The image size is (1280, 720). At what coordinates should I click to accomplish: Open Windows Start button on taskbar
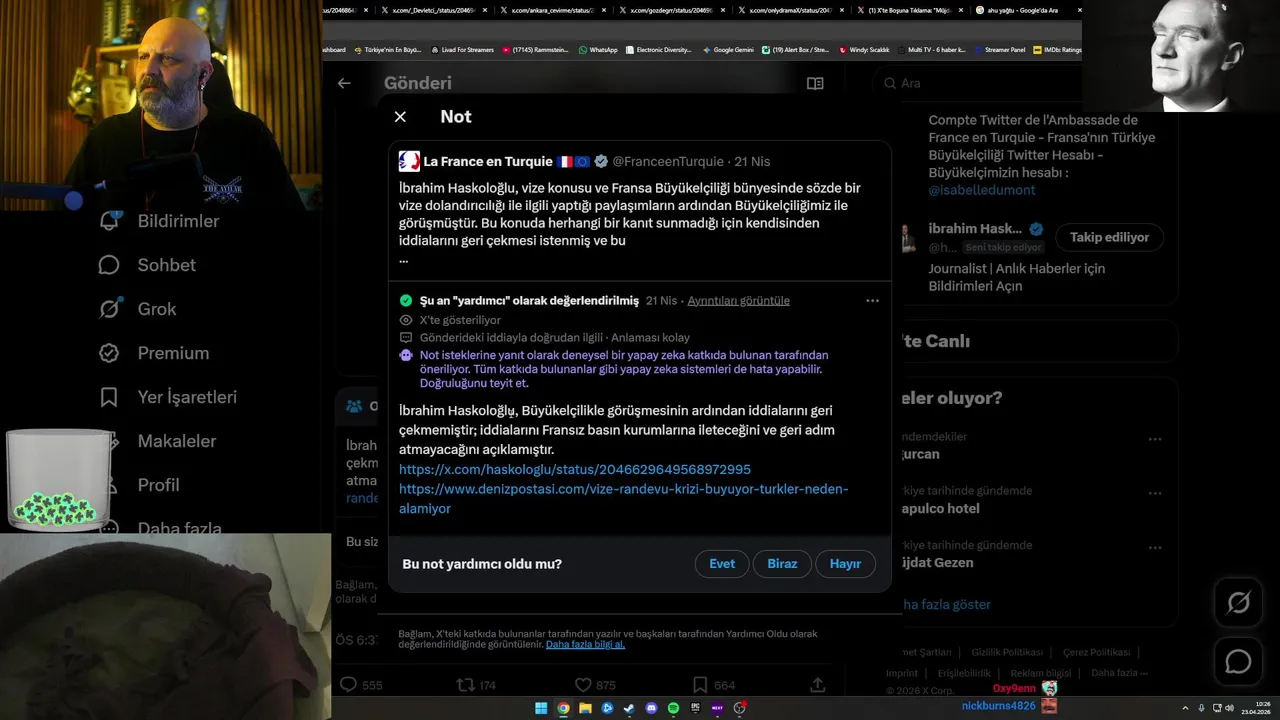(x=541, y=708)
